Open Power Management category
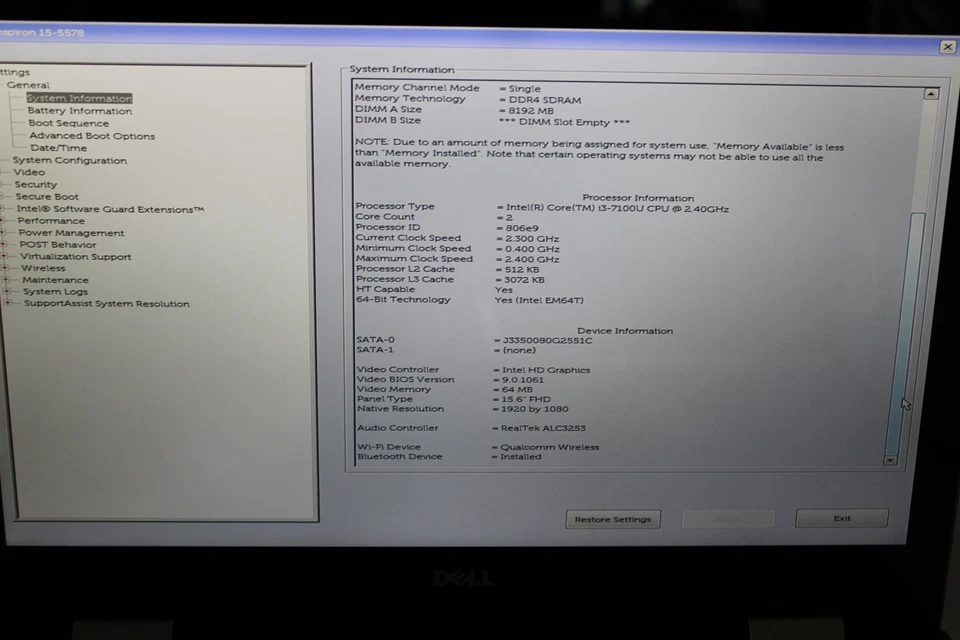Image resolution: width=960 pixels, height=640 pixels. coord(71,233)
